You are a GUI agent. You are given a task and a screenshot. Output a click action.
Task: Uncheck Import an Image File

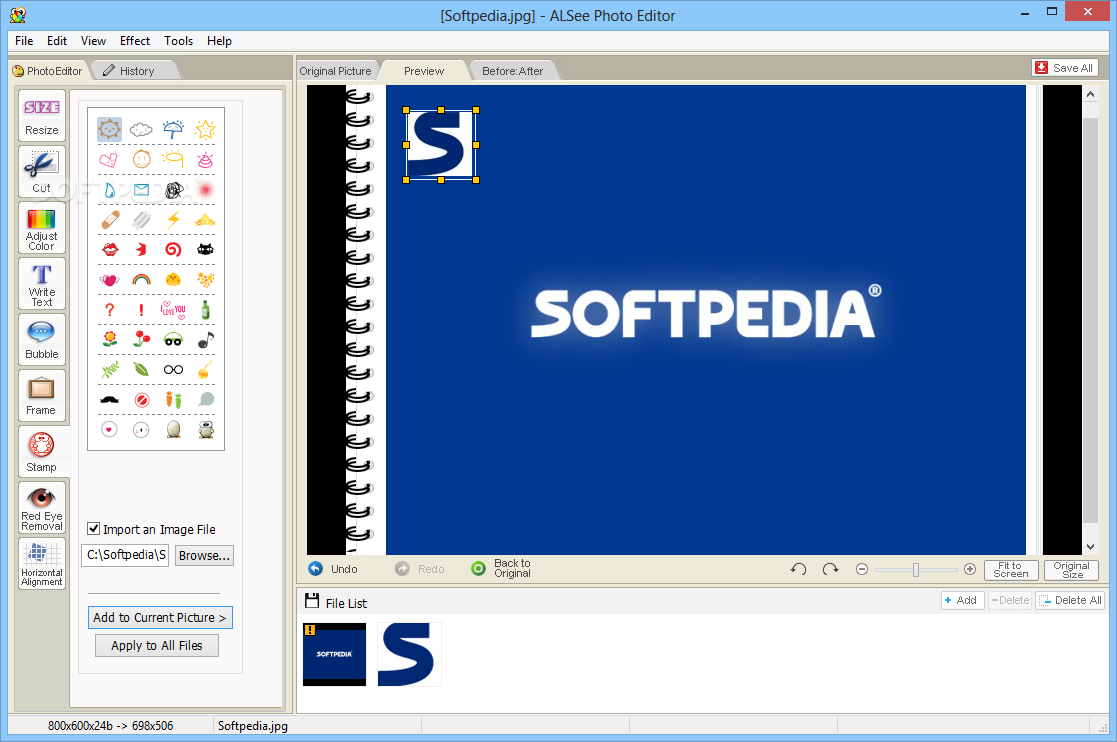pyautogui.click(x=93, y=528)
